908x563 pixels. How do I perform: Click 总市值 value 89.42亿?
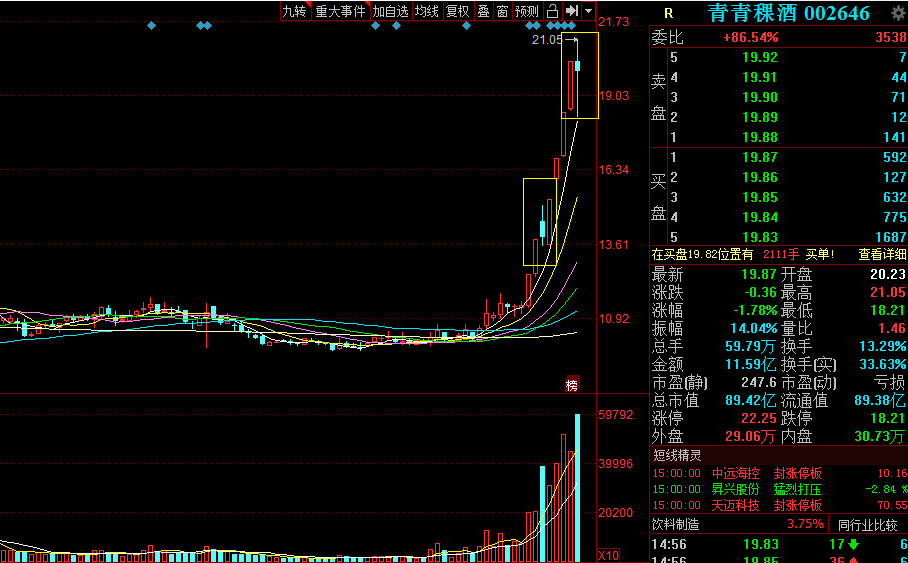click(750, 400)
